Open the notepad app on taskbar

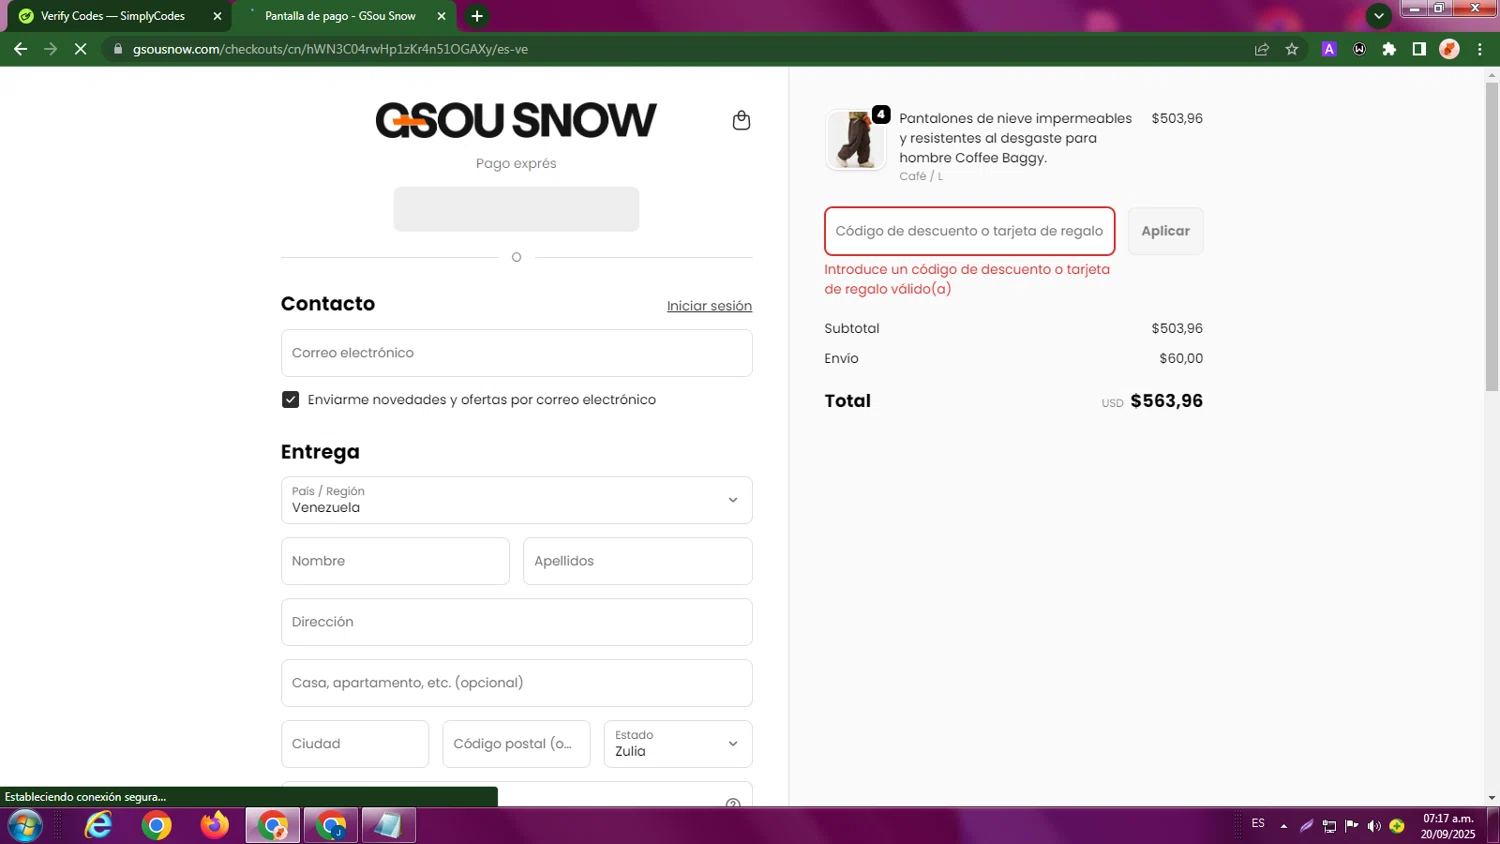(388, 826)
